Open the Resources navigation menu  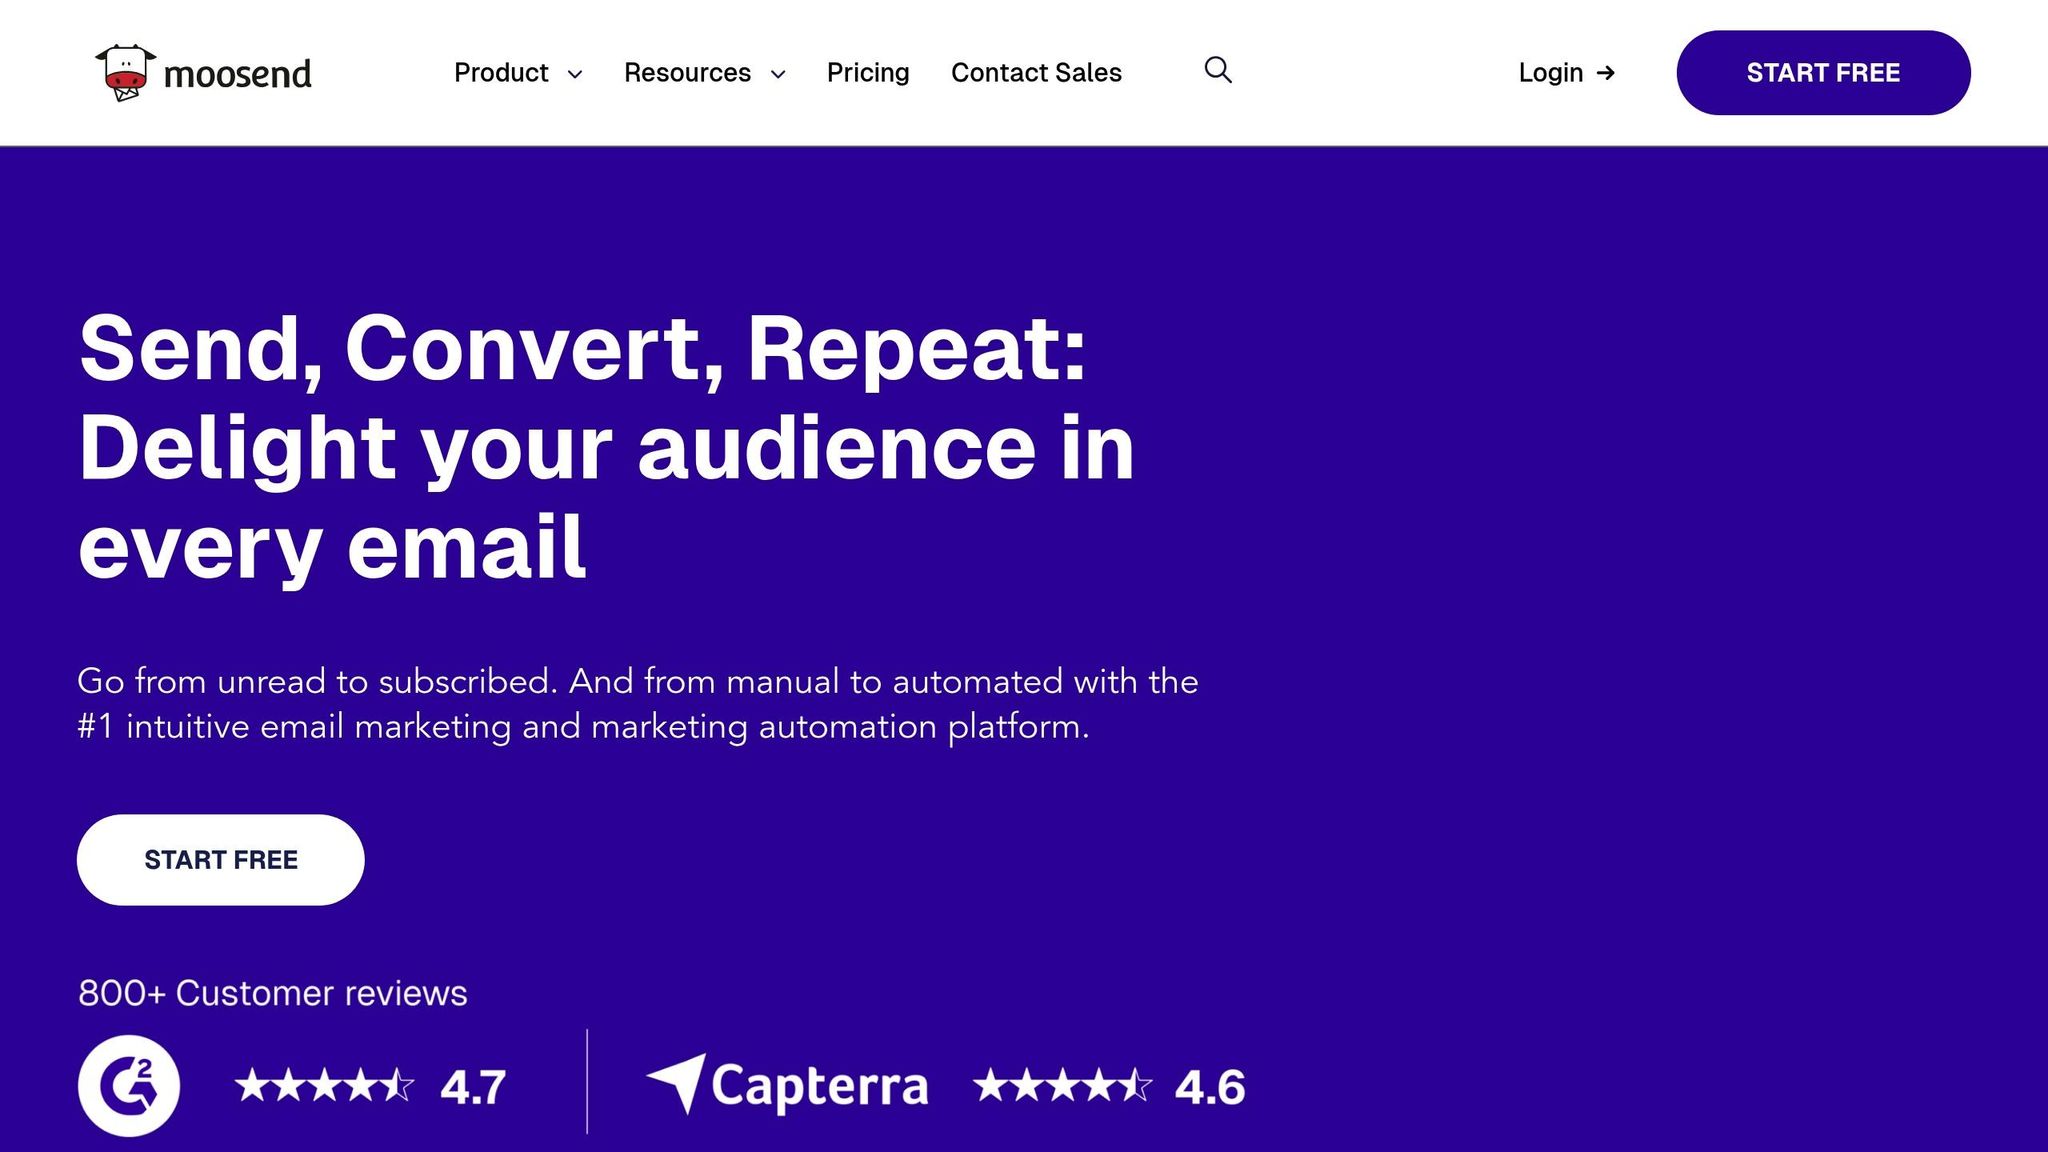click(687, 73)
